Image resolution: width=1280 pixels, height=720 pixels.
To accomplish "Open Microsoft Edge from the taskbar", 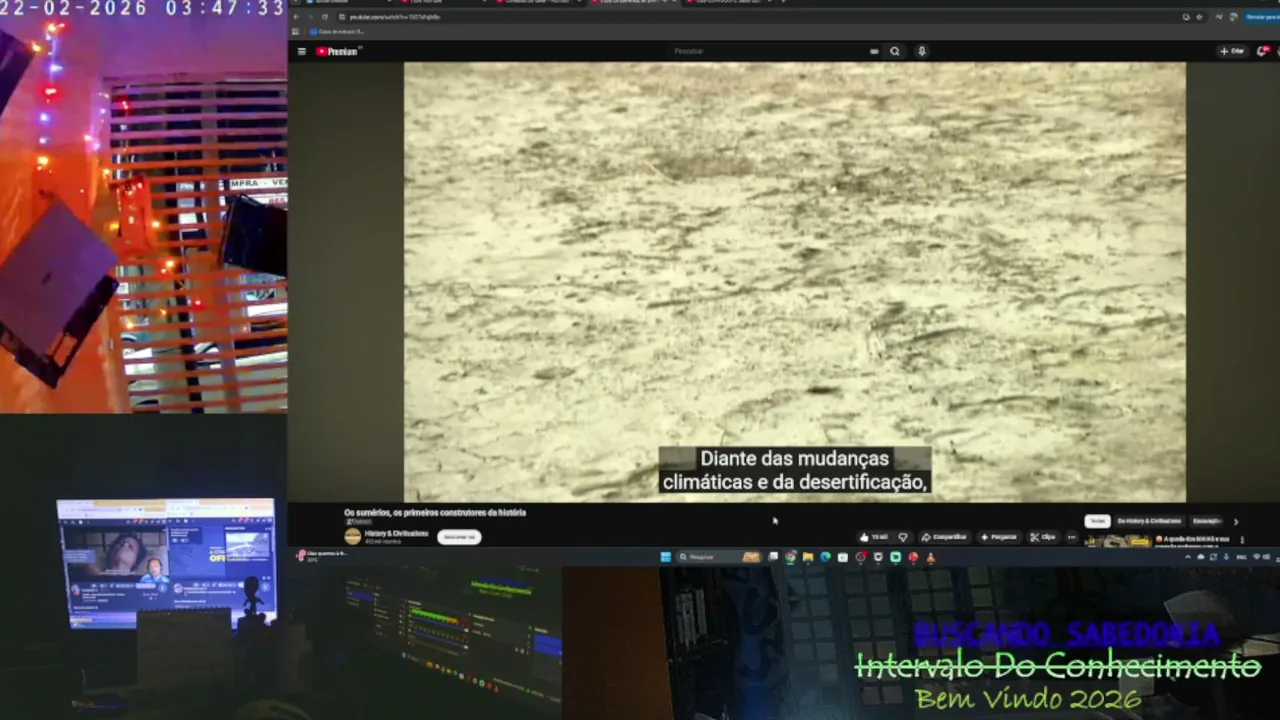I will coord(825,557).
